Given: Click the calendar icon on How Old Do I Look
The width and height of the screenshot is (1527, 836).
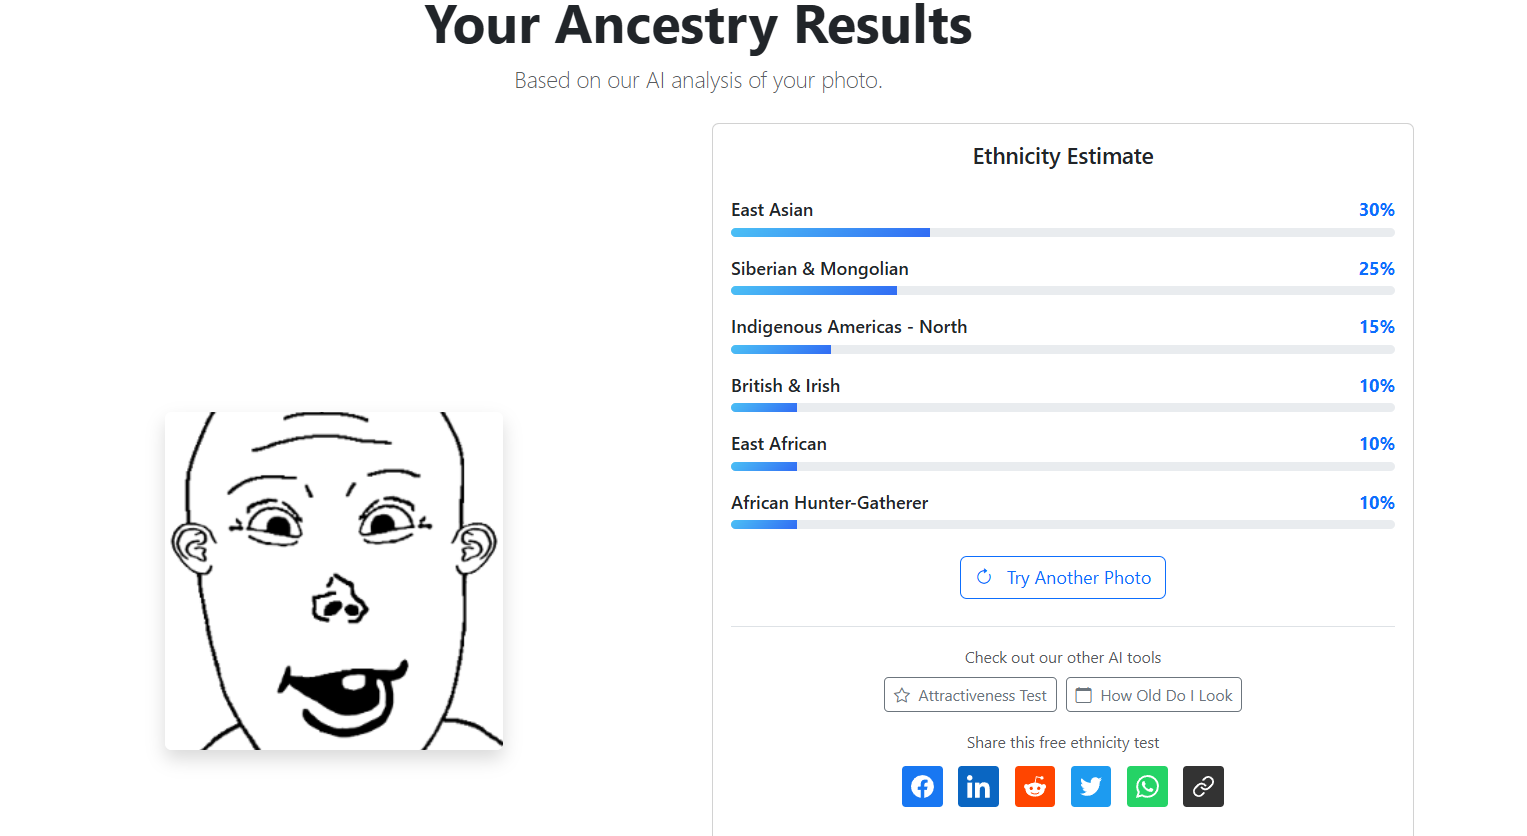Looking at the screenshot, I should click(x=1084, y=695).
